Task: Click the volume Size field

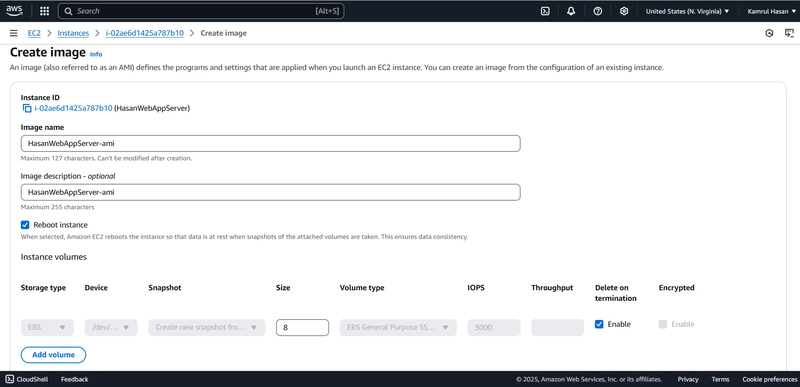Action: point(302,327)
